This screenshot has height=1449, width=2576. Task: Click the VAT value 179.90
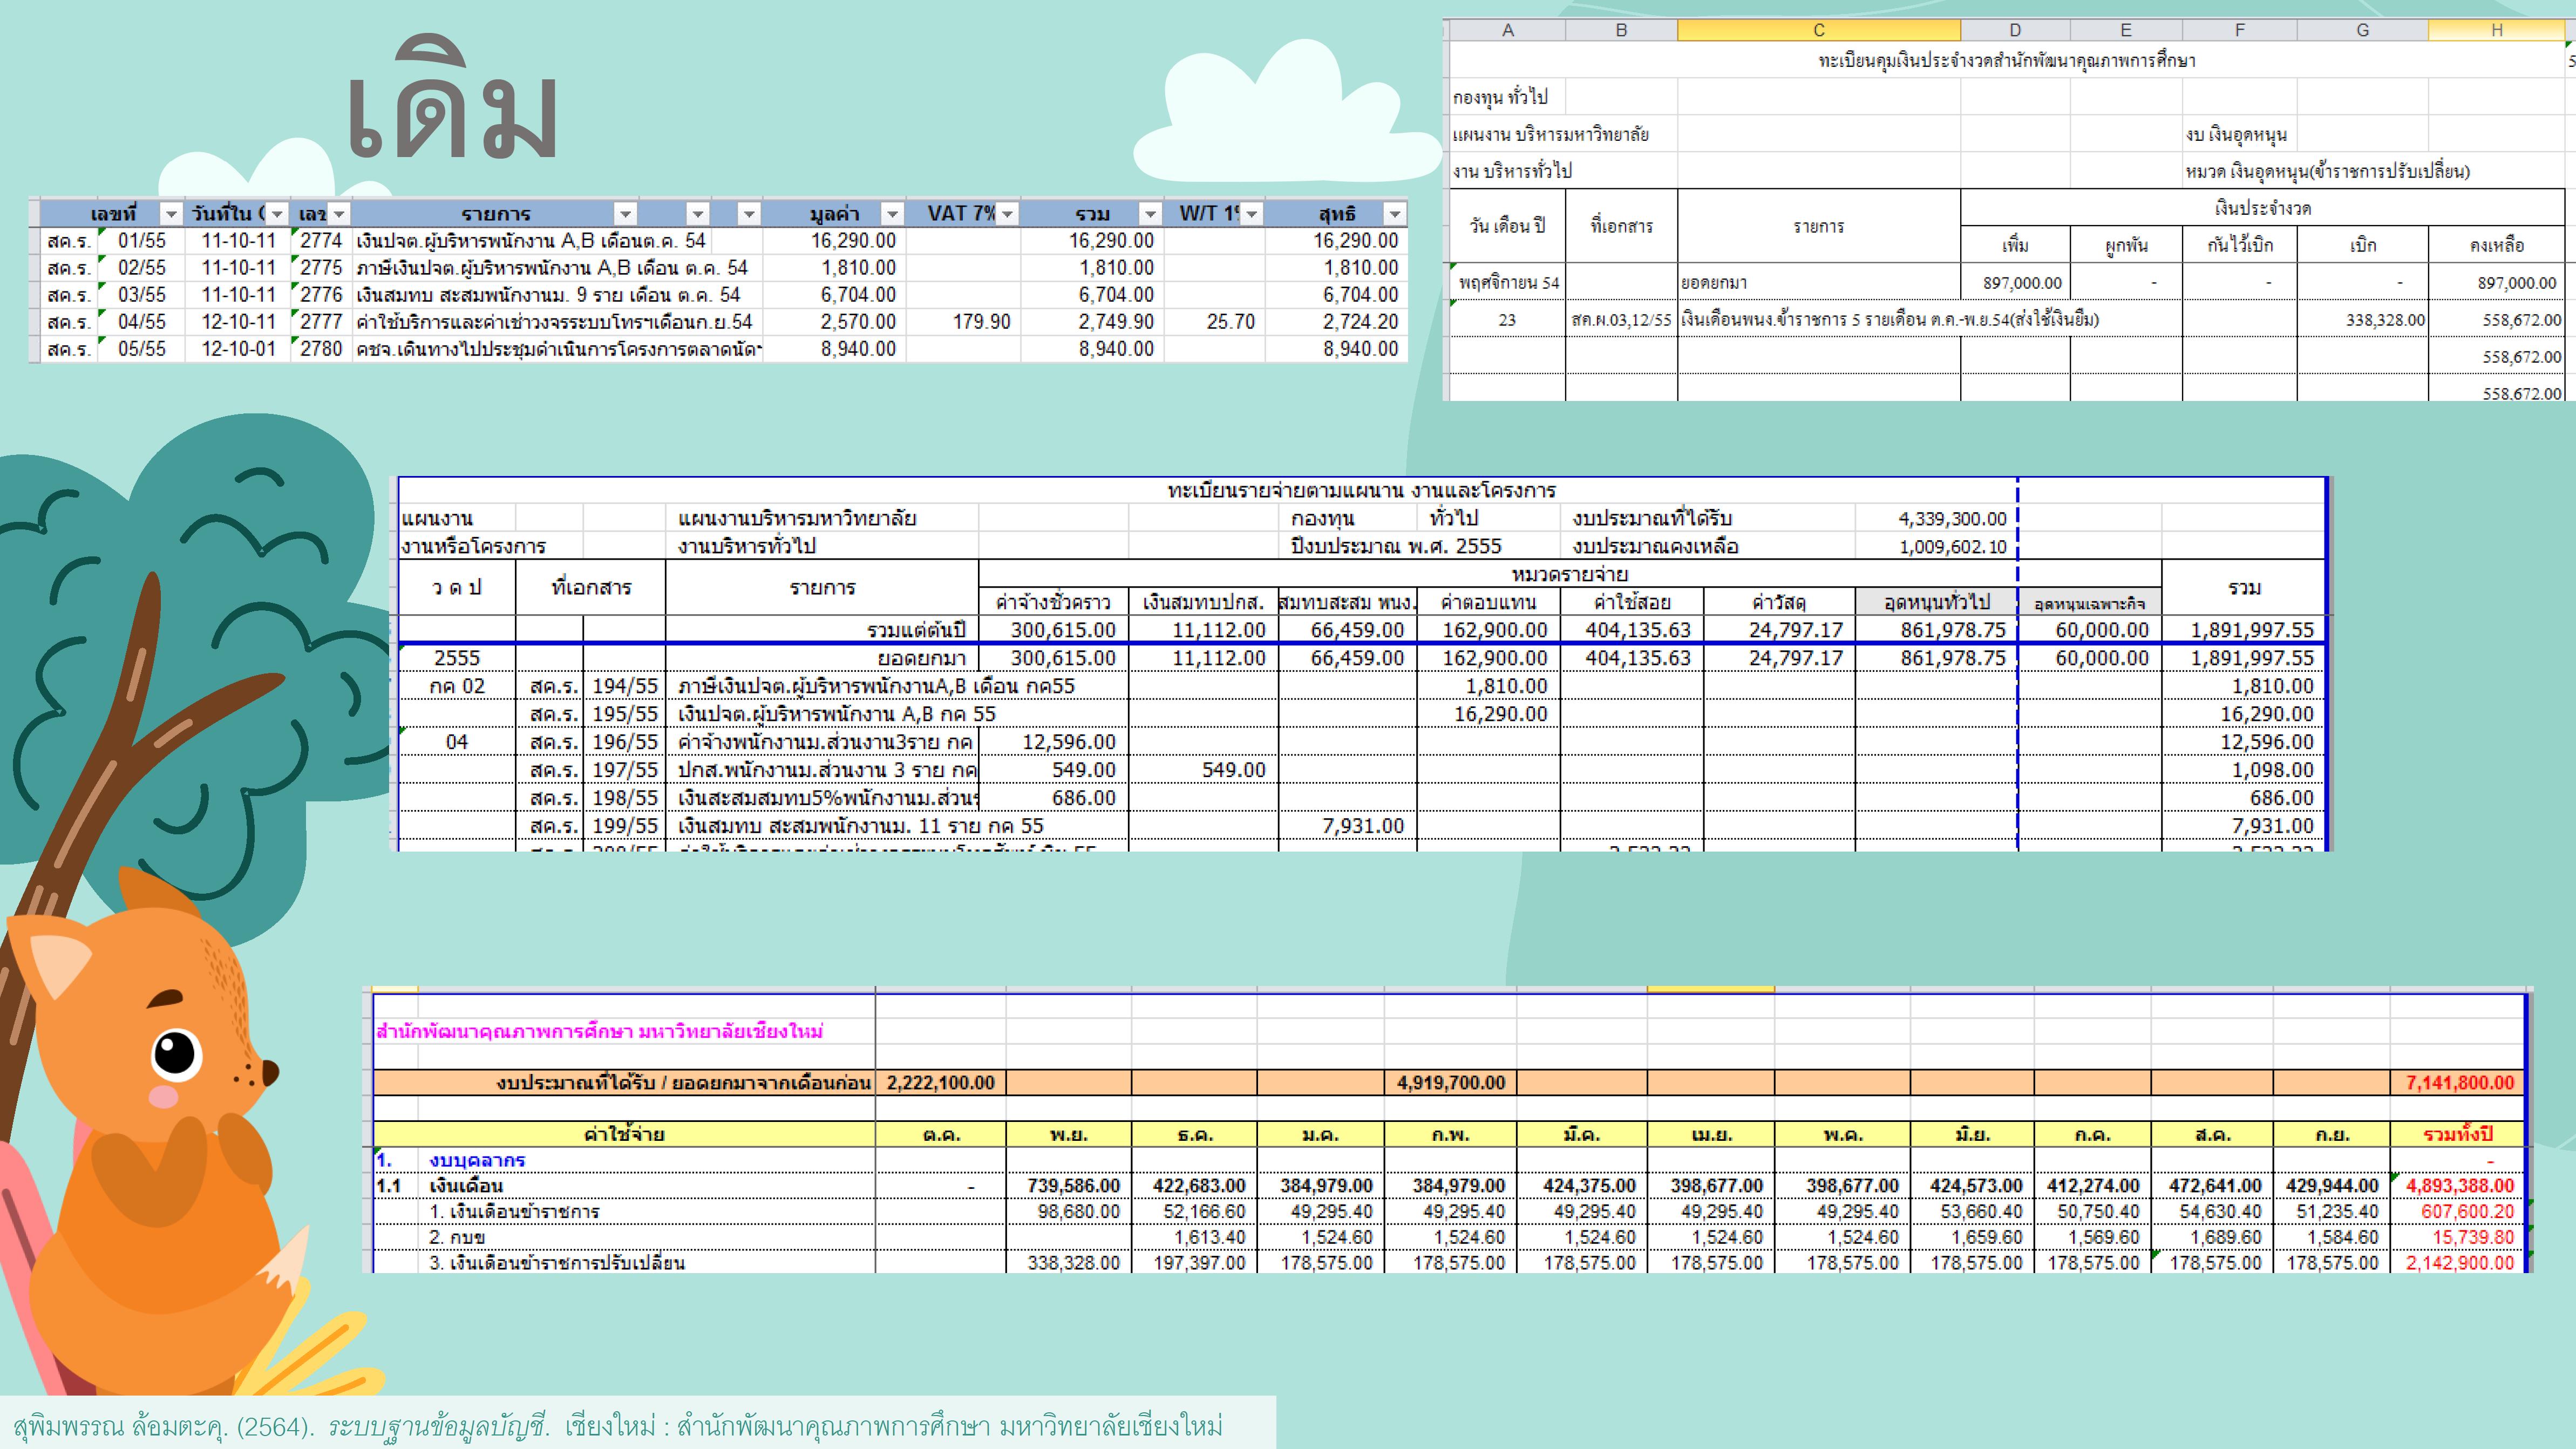(x=981, y=322)
